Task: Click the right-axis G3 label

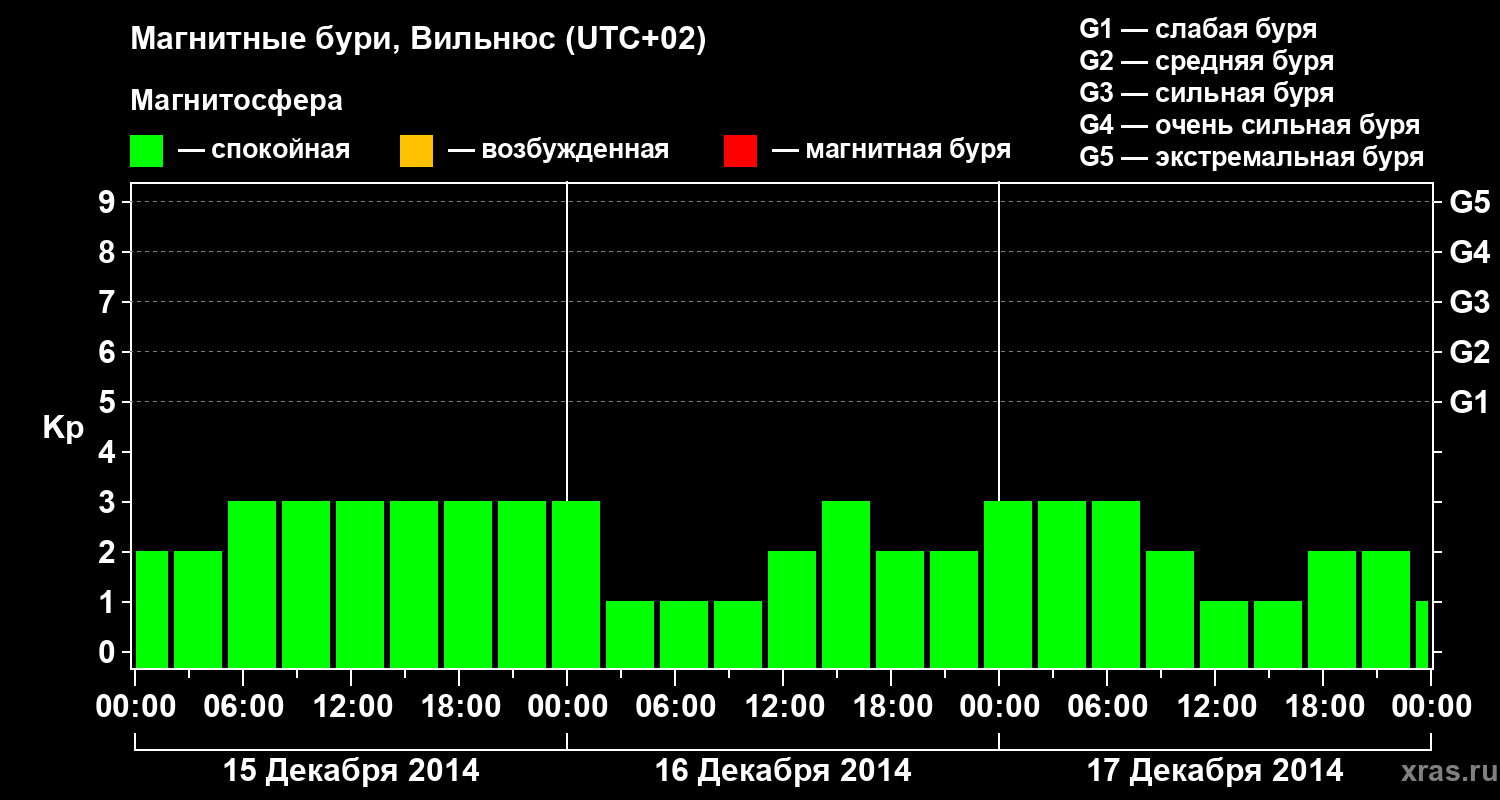Action: point(1469,302)
